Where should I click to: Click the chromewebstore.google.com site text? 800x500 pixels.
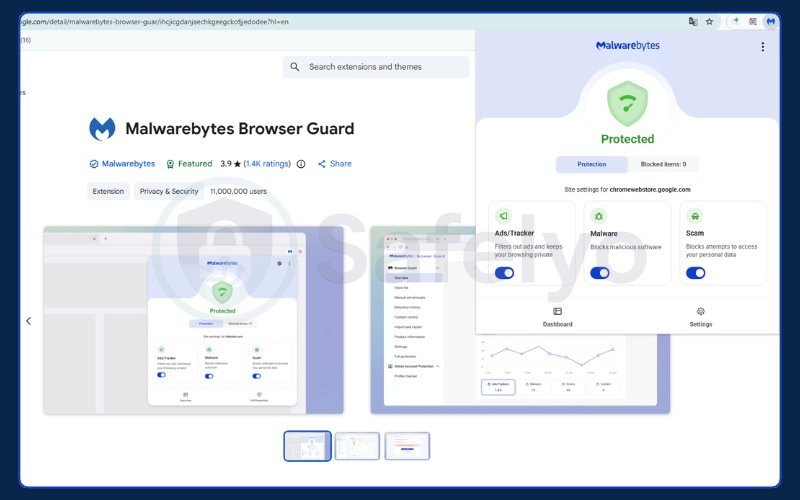(649, 189)
